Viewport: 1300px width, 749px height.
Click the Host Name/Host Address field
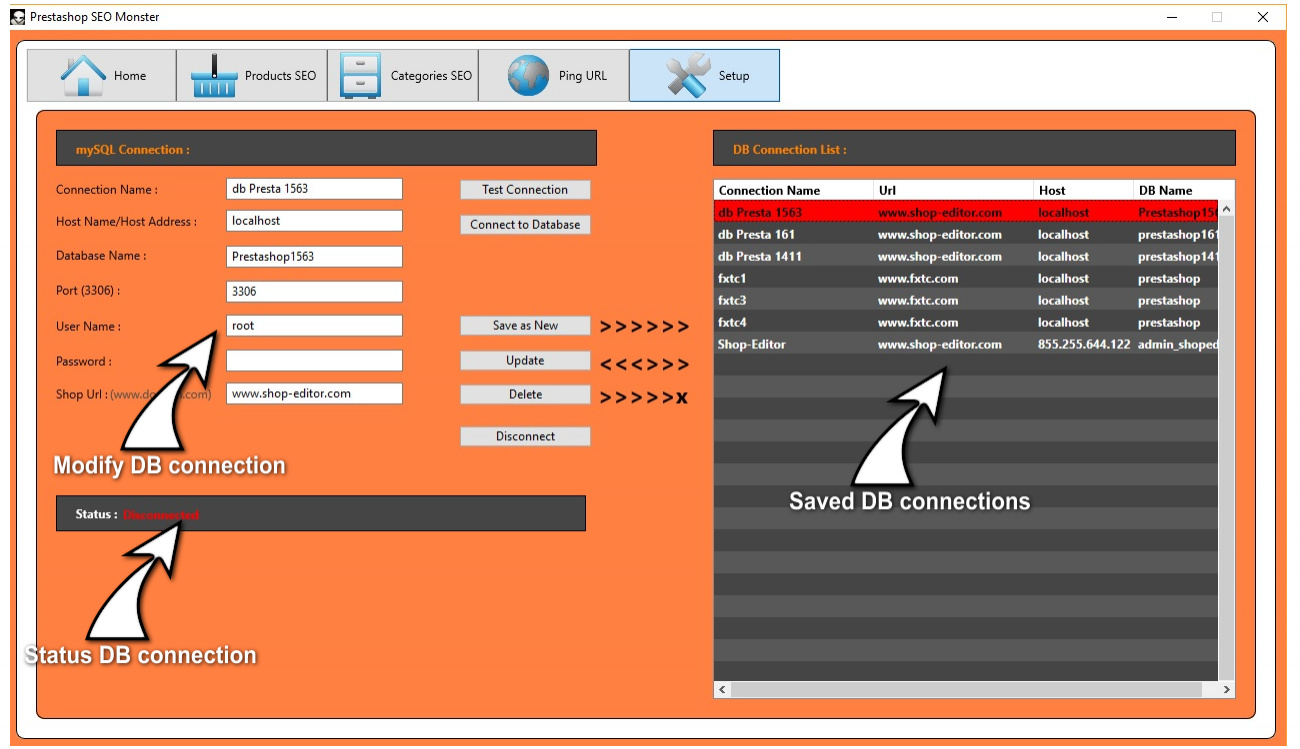pos(314,221)
